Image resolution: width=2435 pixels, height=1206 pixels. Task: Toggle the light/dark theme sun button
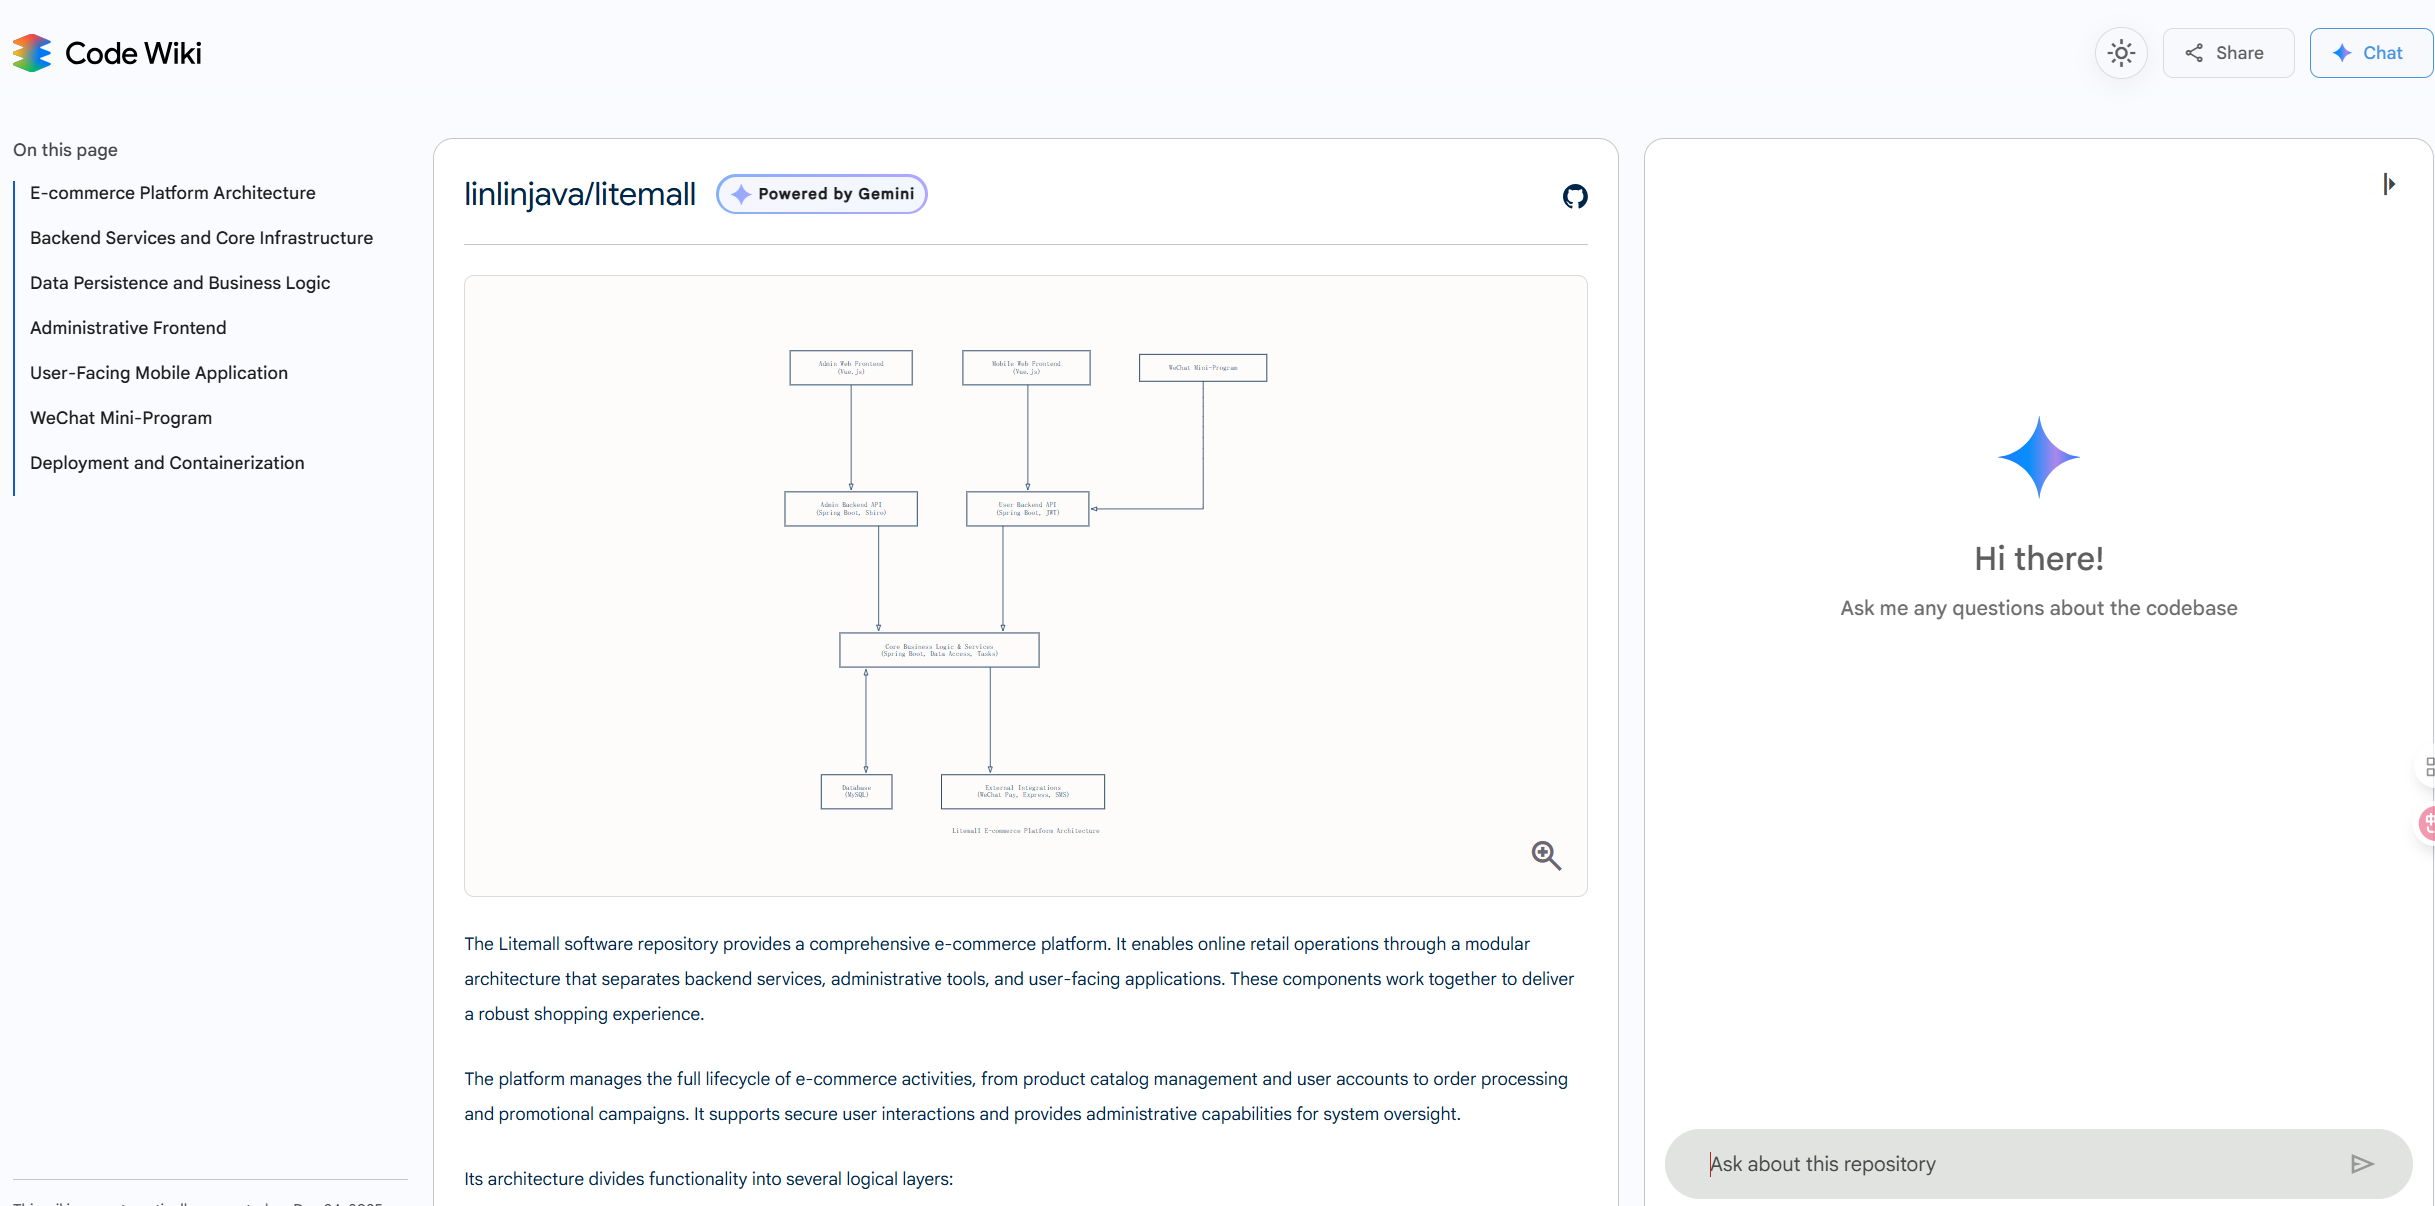point(2120,53)
